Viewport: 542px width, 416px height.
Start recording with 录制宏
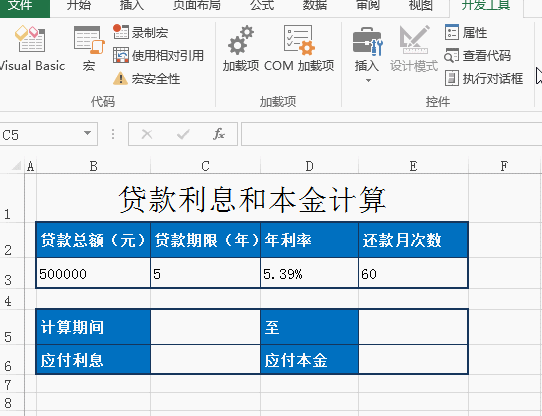[x=140, y=33]
